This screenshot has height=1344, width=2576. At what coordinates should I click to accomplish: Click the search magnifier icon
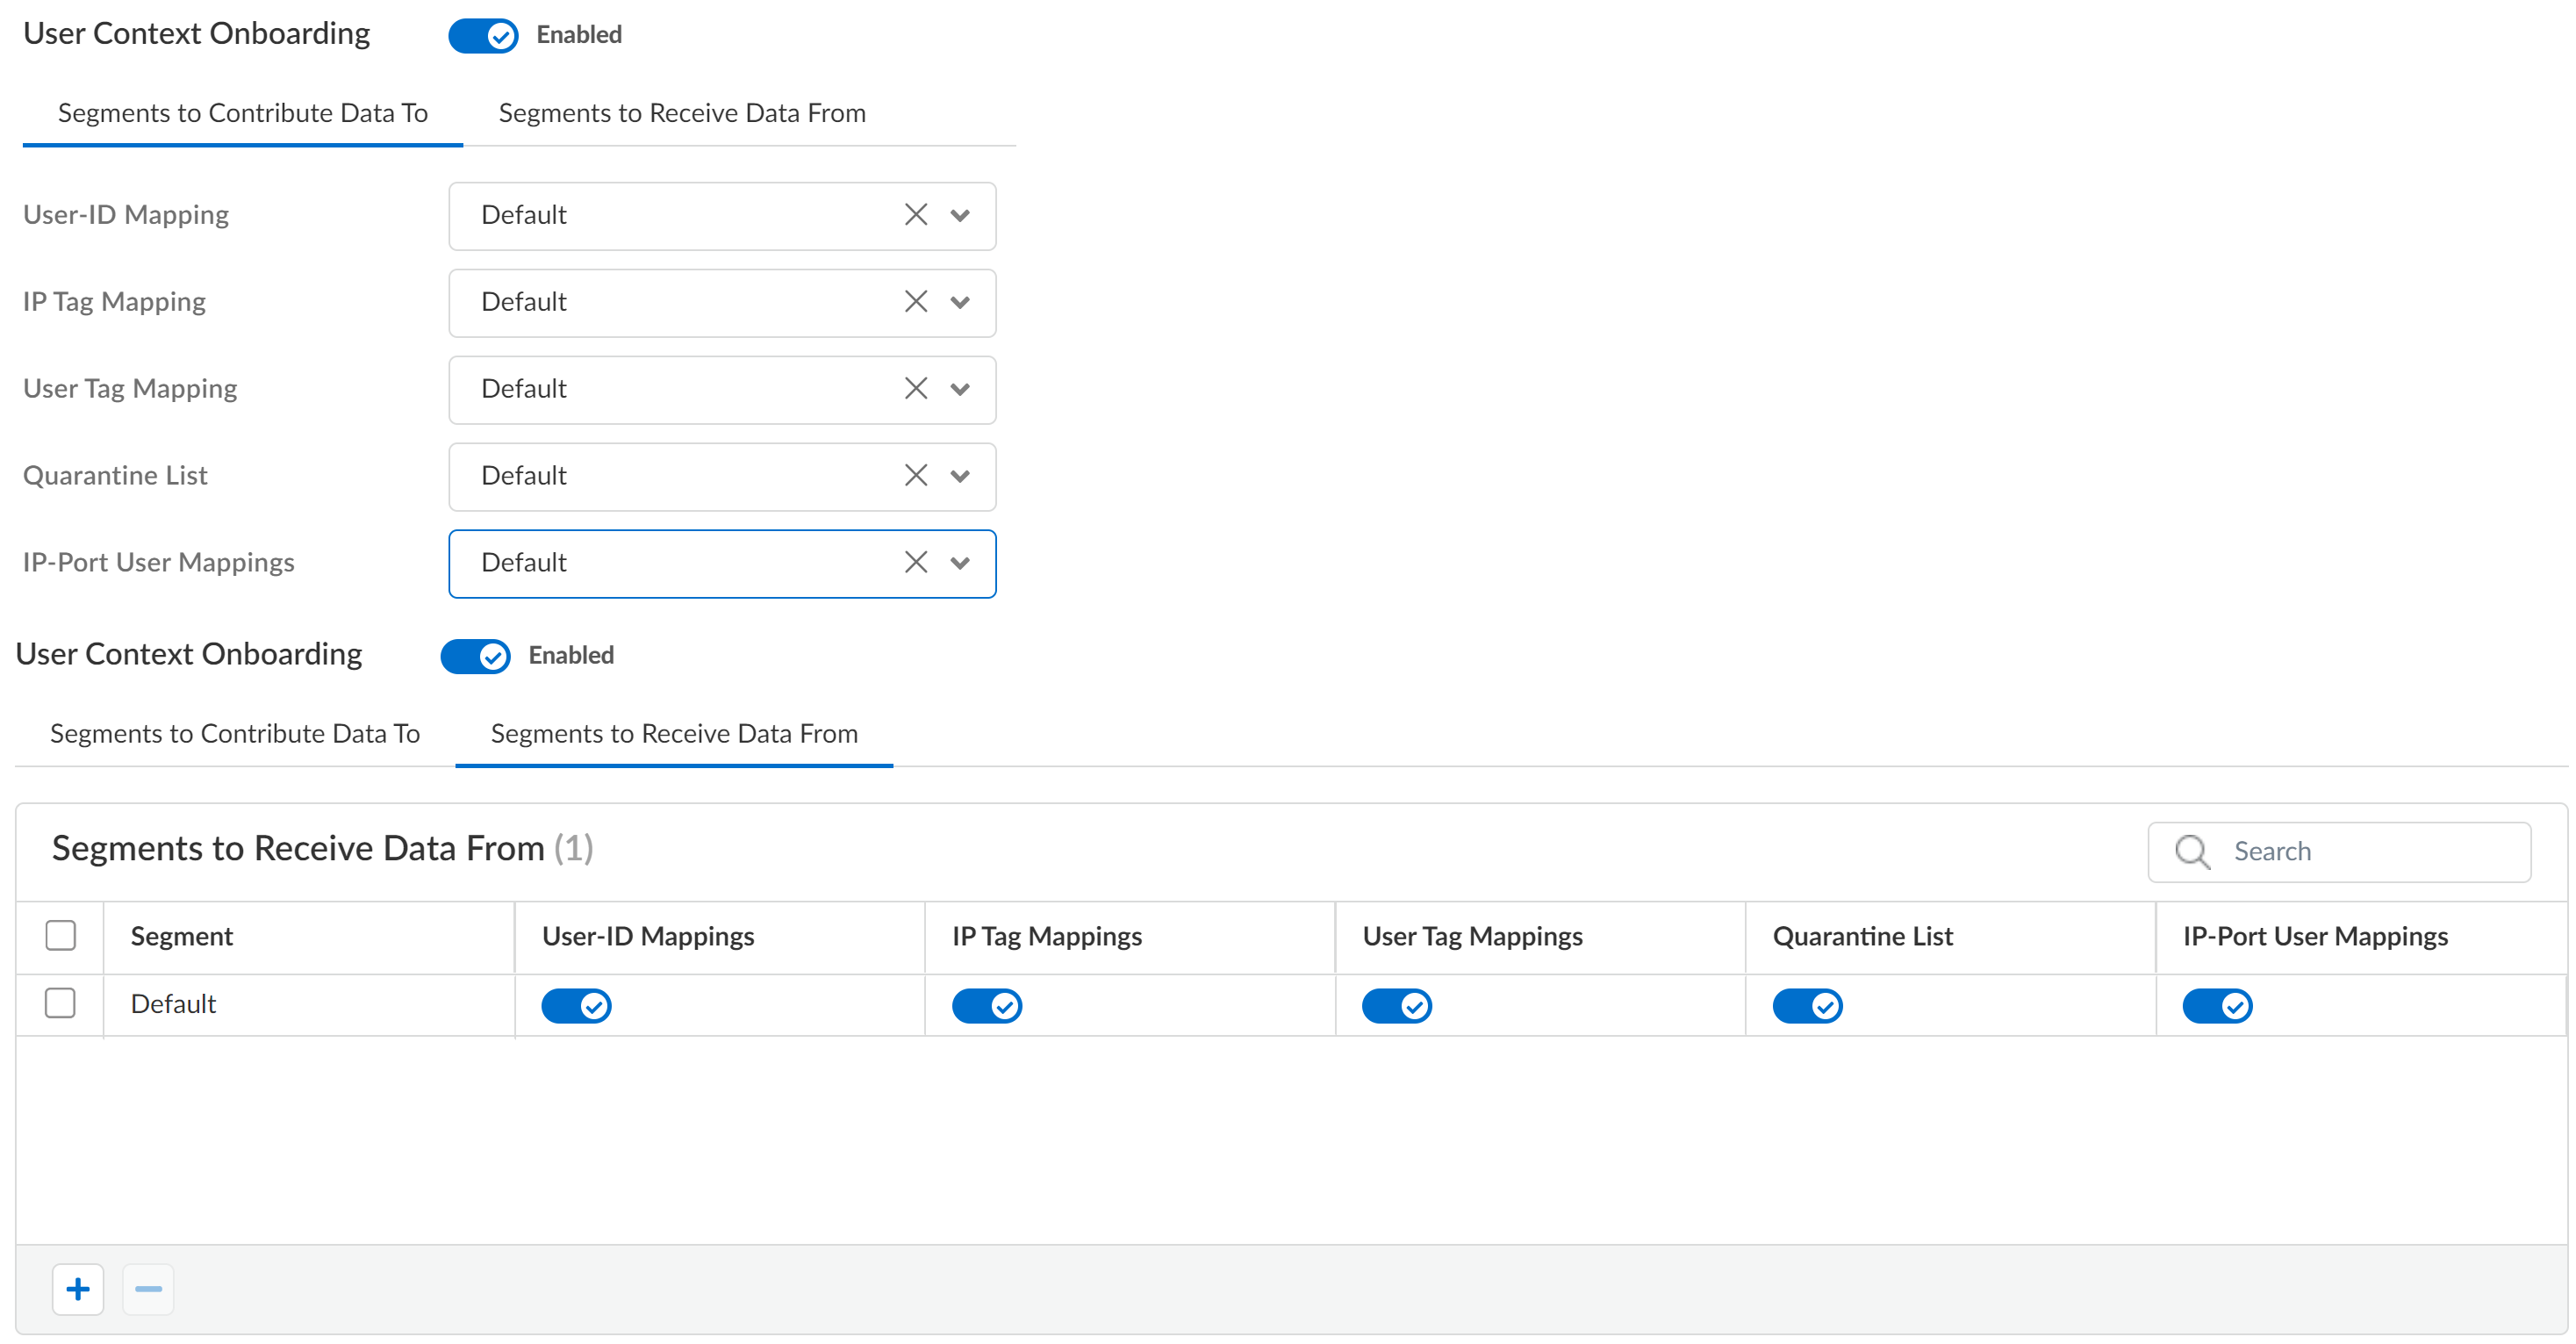[x=2191, y=852]
